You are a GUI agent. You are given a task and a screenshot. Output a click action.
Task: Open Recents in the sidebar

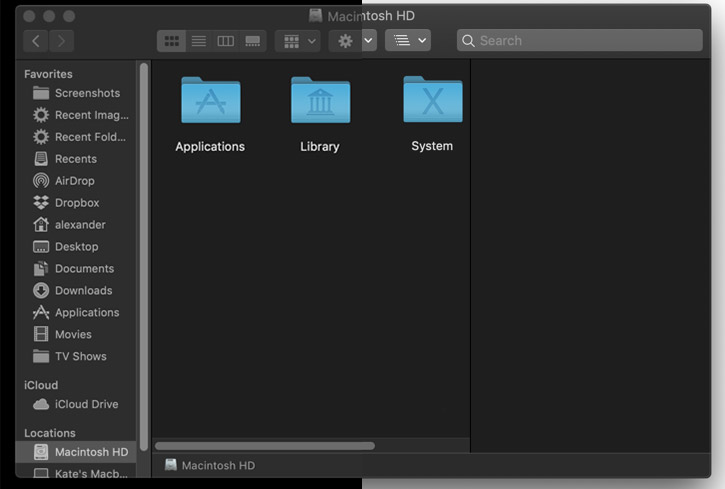(x=77, y=159)
